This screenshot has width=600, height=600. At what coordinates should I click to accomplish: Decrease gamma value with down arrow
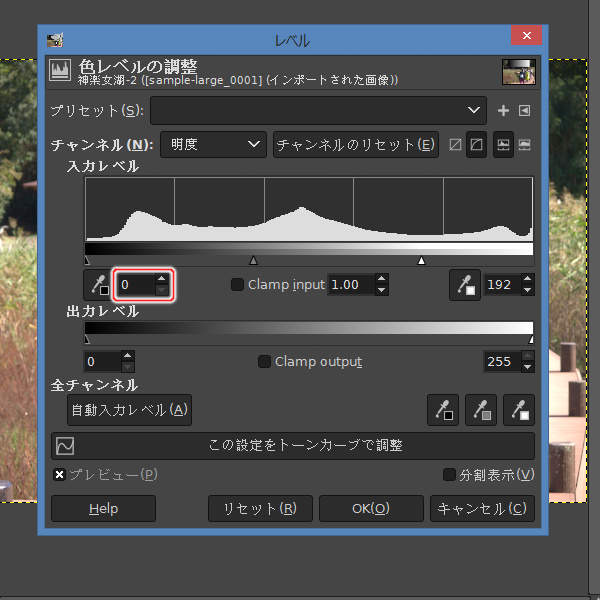pos(382,290)
